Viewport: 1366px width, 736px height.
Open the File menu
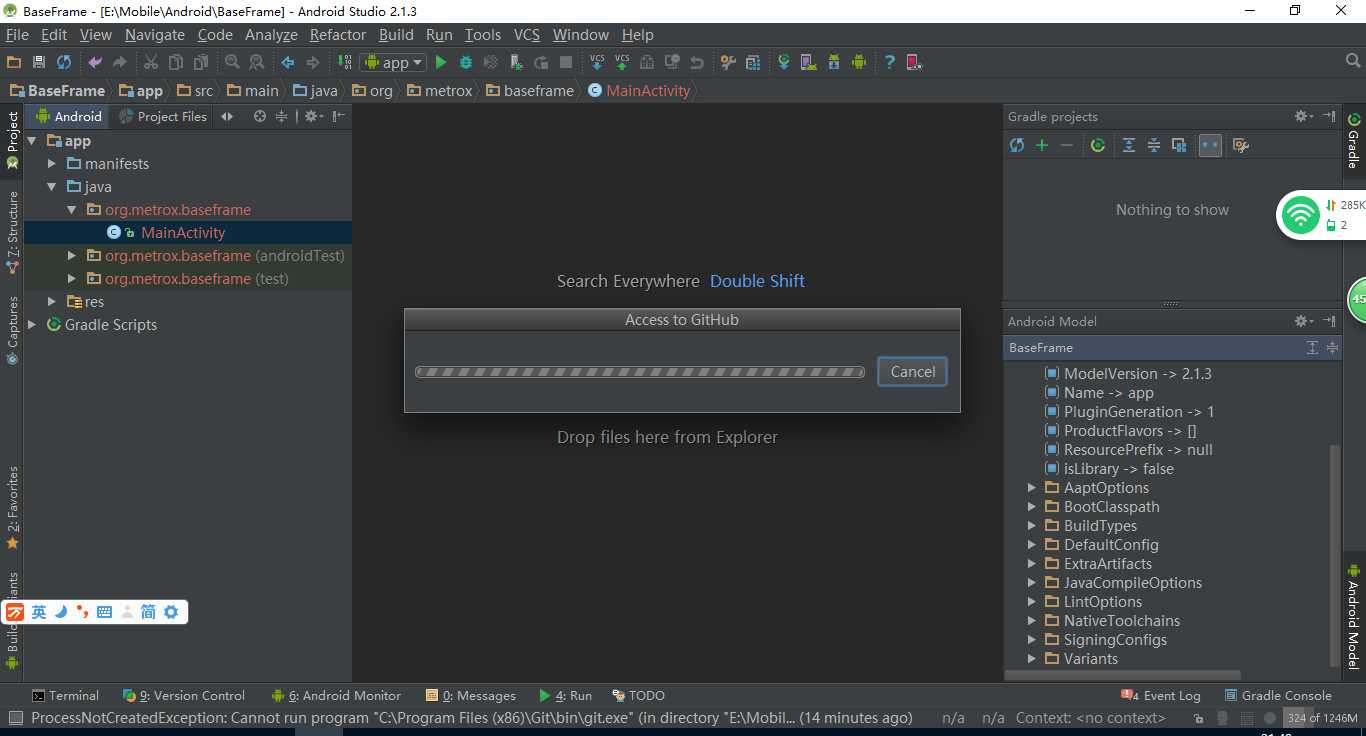click(17, 34)
